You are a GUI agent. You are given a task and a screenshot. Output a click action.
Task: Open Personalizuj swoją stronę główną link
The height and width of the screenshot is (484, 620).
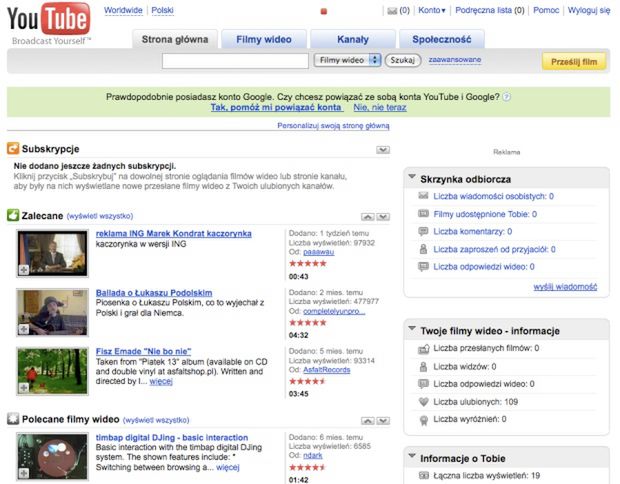pyautogui.click(x=333, y=126)
